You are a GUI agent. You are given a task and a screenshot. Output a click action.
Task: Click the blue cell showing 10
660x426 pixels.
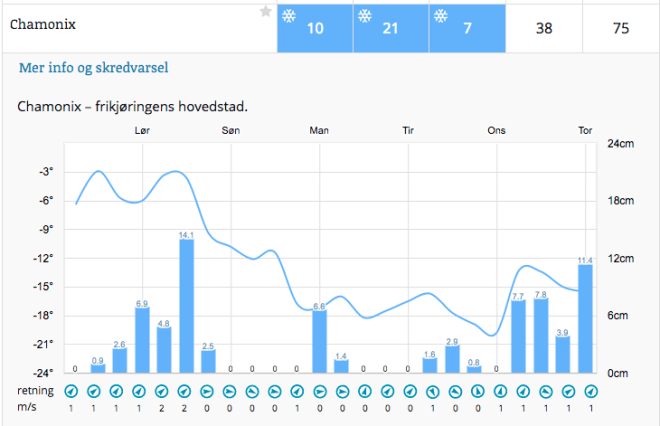click(x=315, y=28)
